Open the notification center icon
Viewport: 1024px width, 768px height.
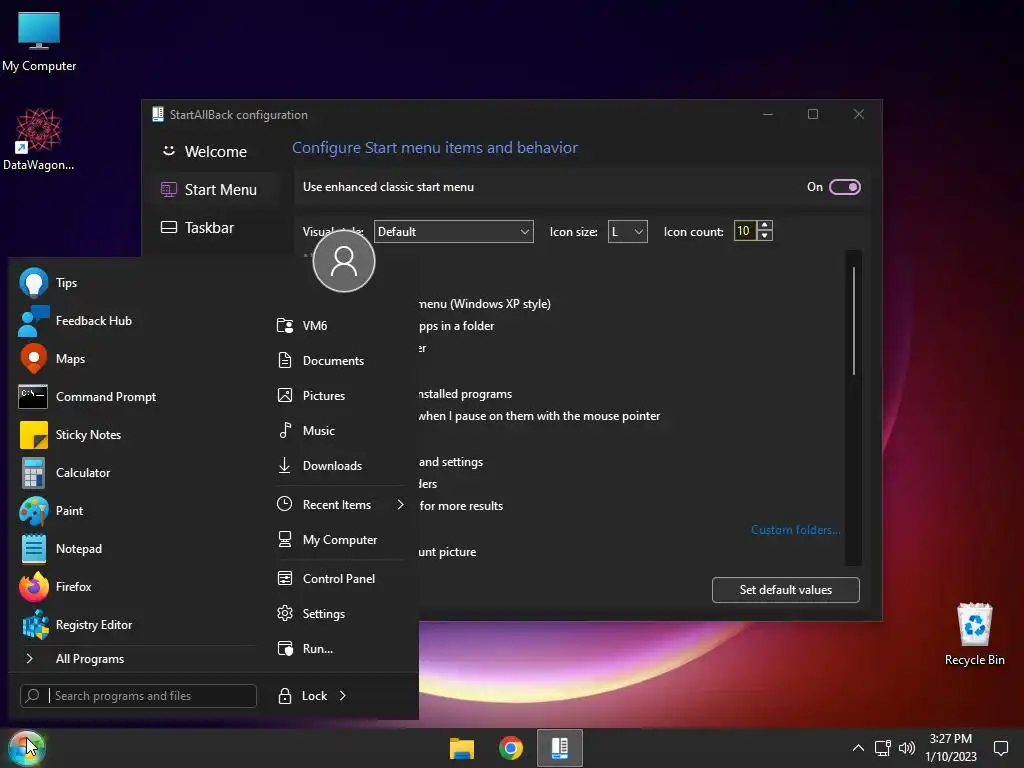pos(1000,748)
